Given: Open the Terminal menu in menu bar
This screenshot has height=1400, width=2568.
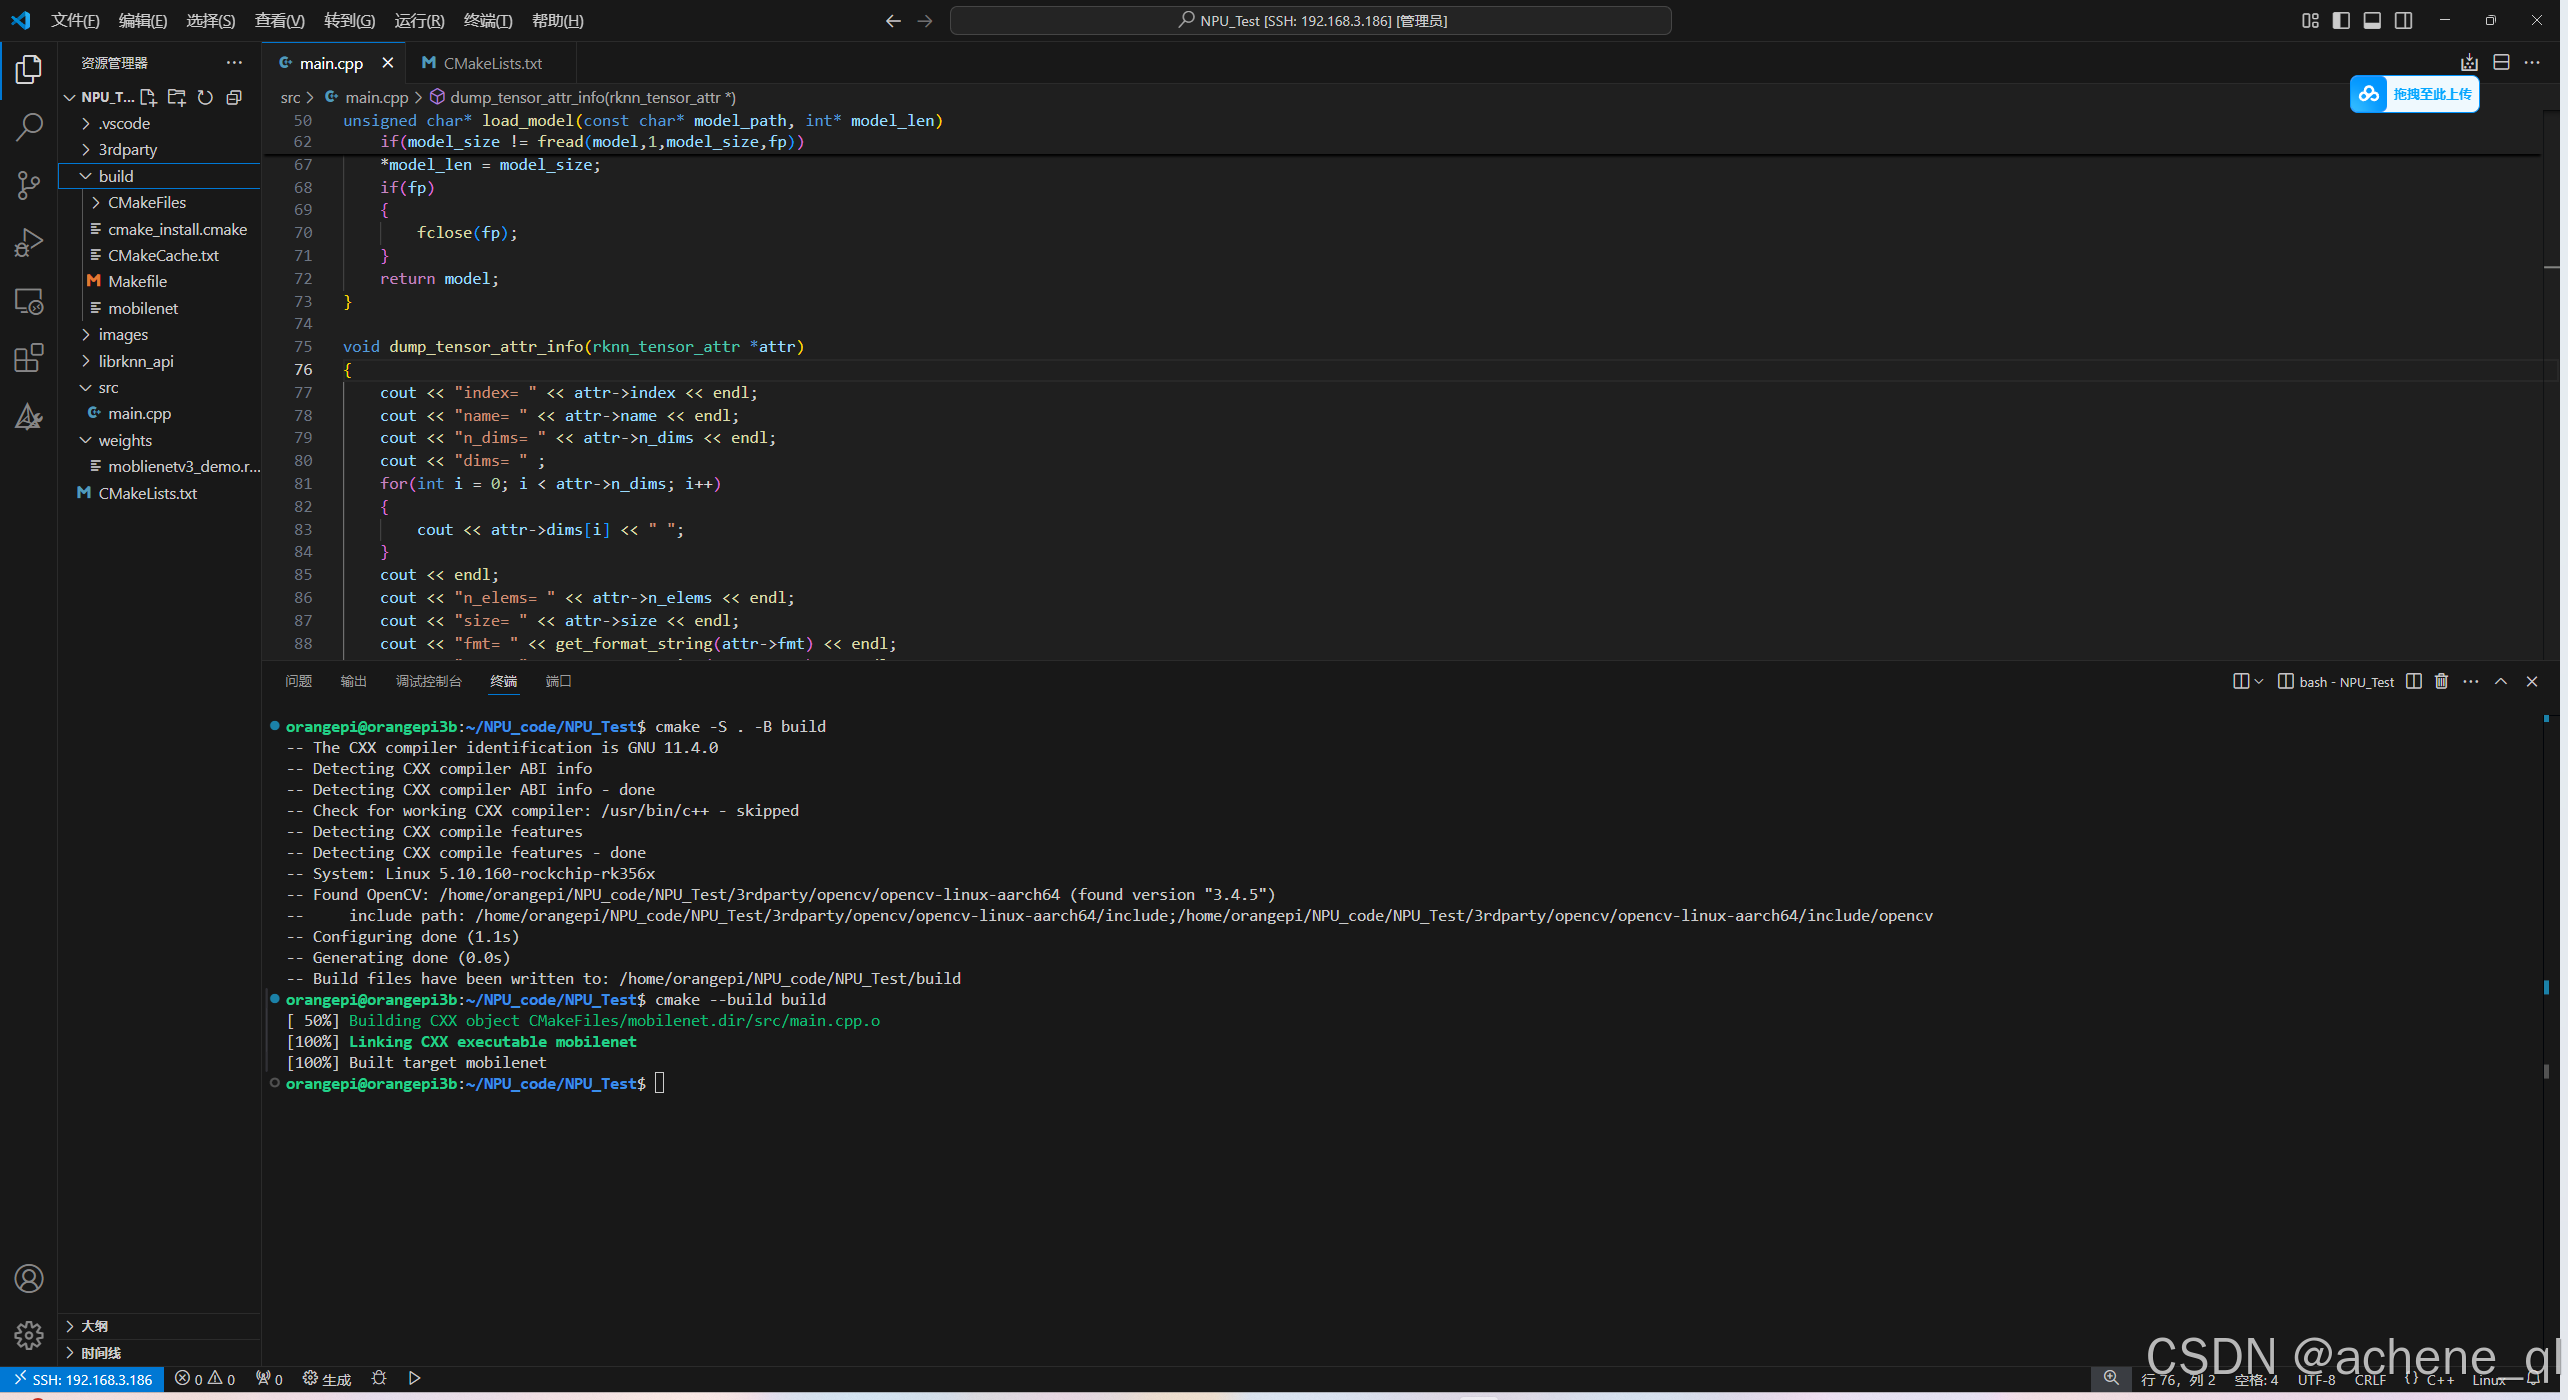Looking at the screenshot, I should (x=487, y=20).
